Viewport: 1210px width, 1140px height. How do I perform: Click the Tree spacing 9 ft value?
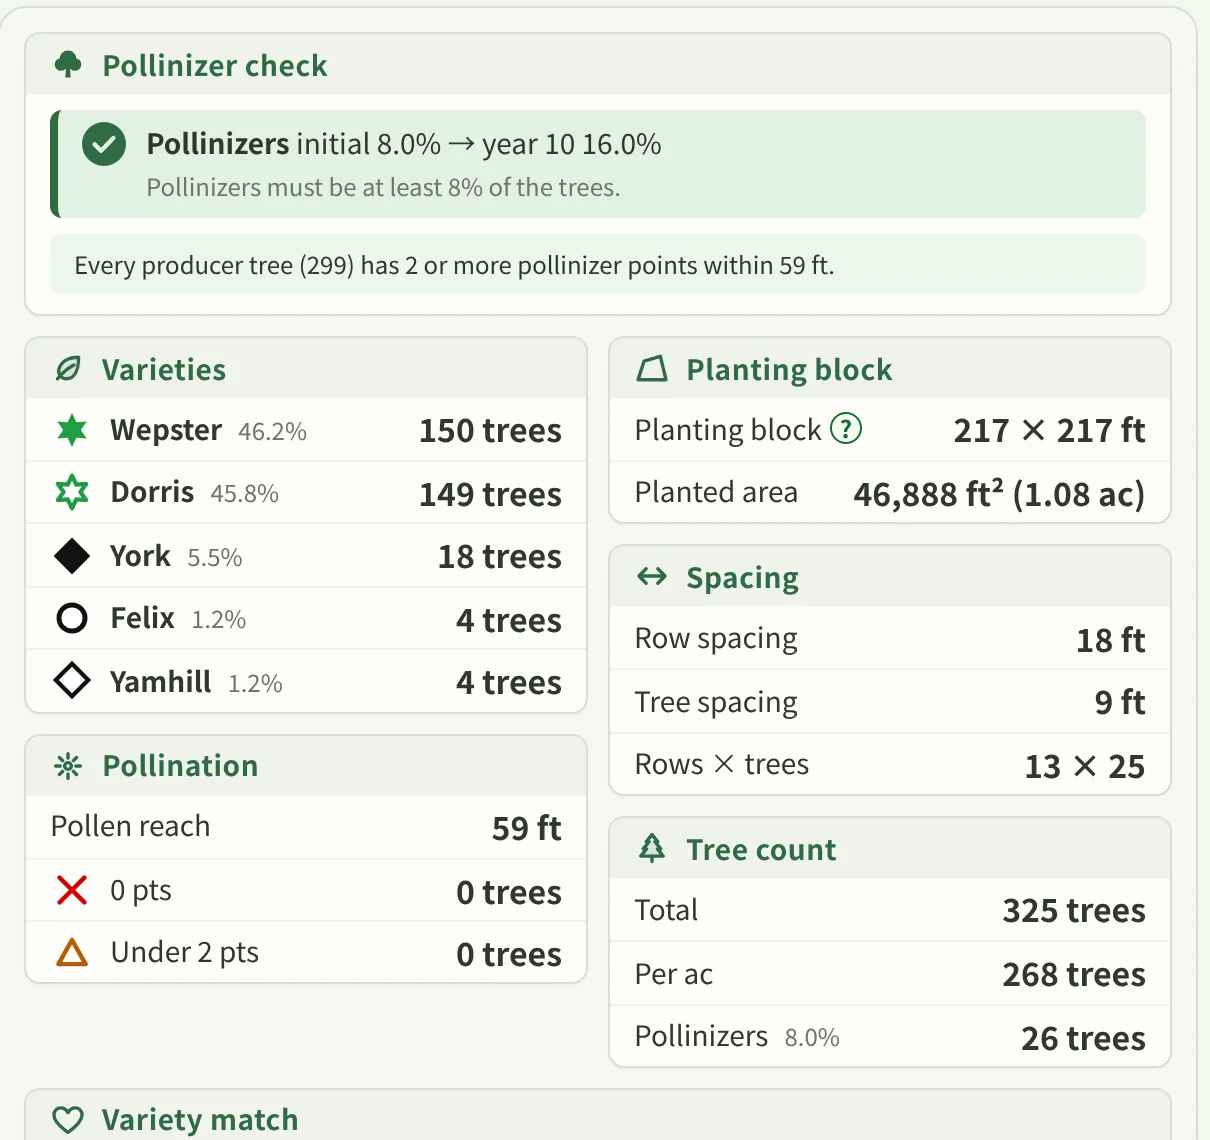[1120, 703]
